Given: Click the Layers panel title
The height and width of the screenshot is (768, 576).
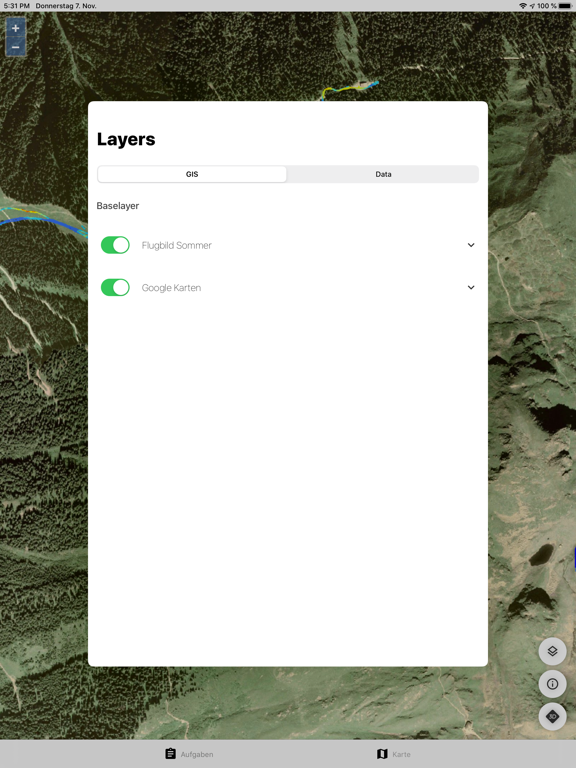Looking at the screenshot, I should pos(126,139).
